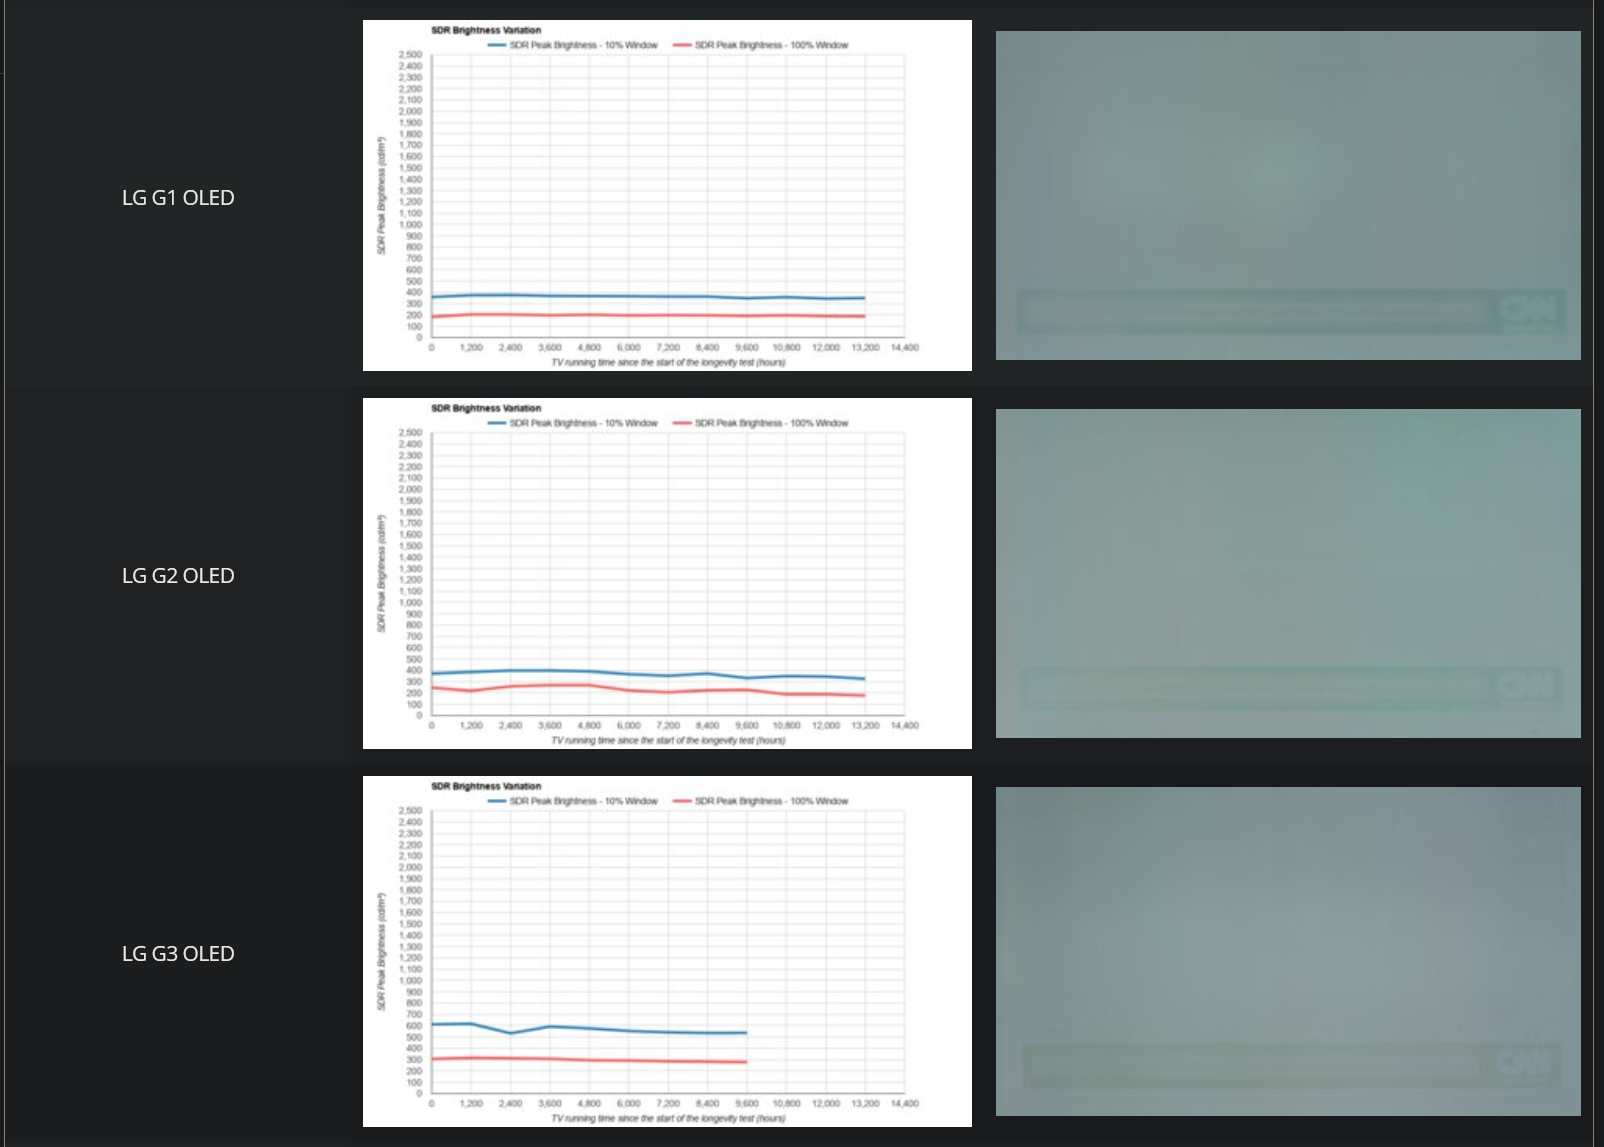Select the LG G1 OLED row label

(177, 197)
